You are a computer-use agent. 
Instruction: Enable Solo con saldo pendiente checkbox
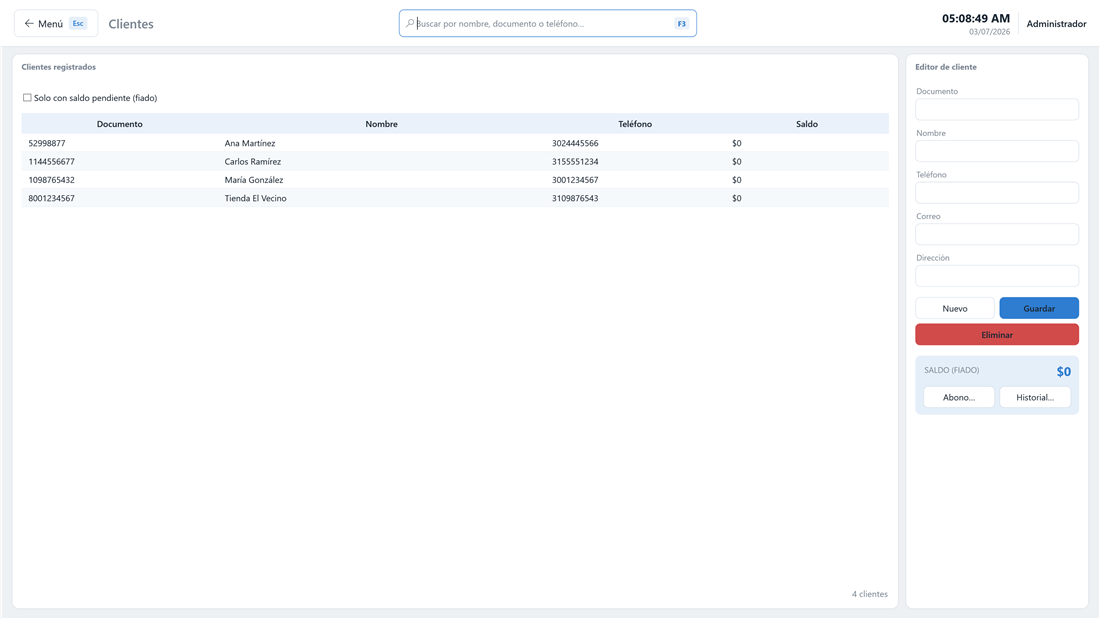27,98
